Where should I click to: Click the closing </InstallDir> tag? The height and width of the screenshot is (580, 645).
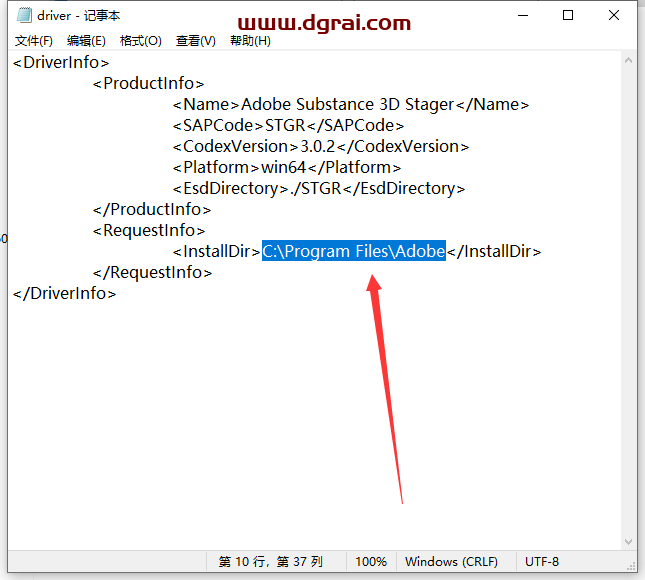(494, 251)
